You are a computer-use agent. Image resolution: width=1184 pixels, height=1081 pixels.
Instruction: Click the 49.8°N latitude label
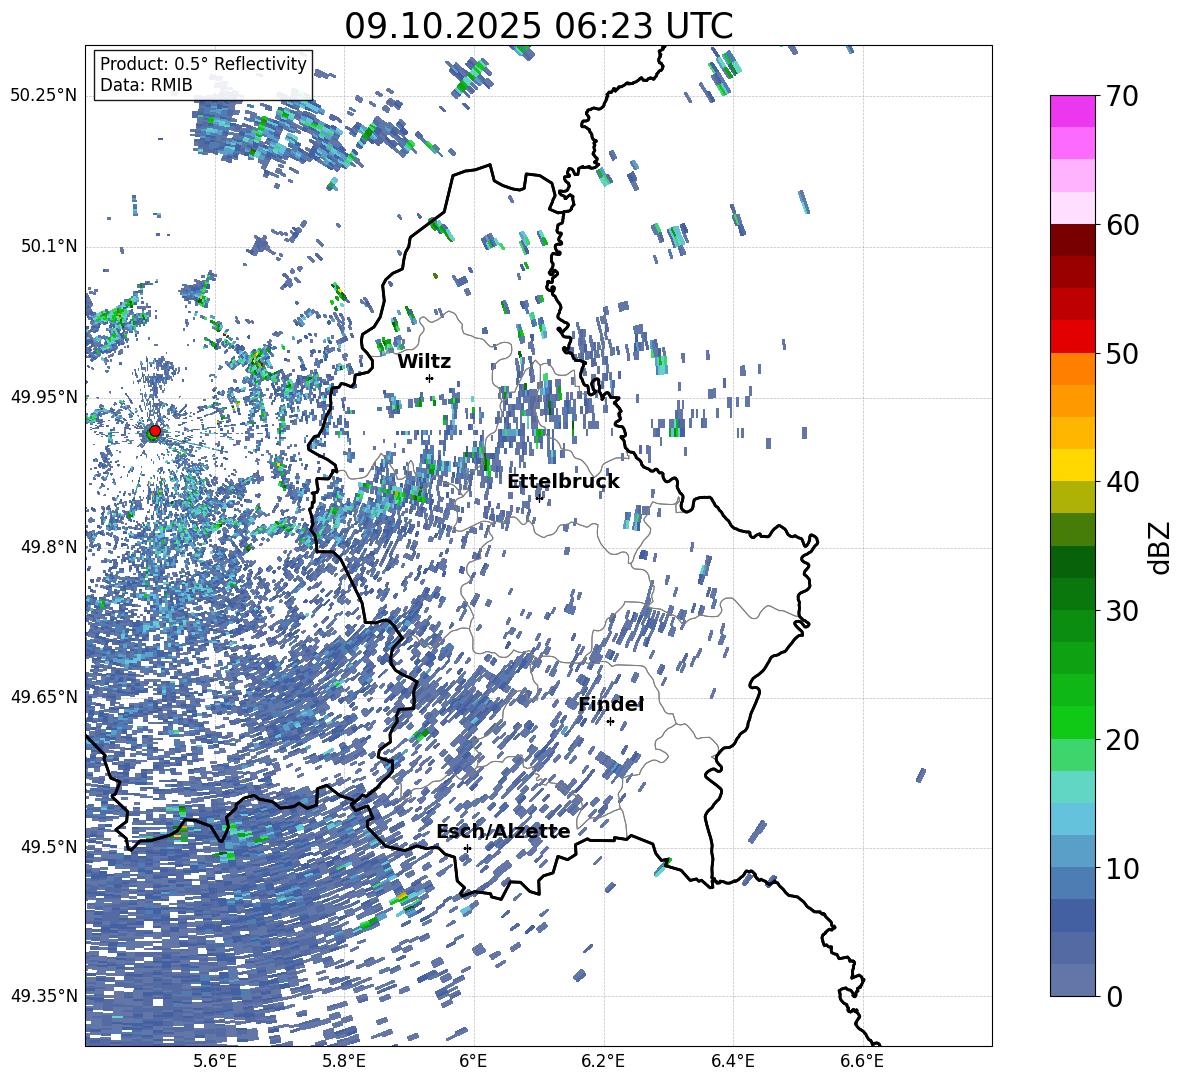[51, 547]
